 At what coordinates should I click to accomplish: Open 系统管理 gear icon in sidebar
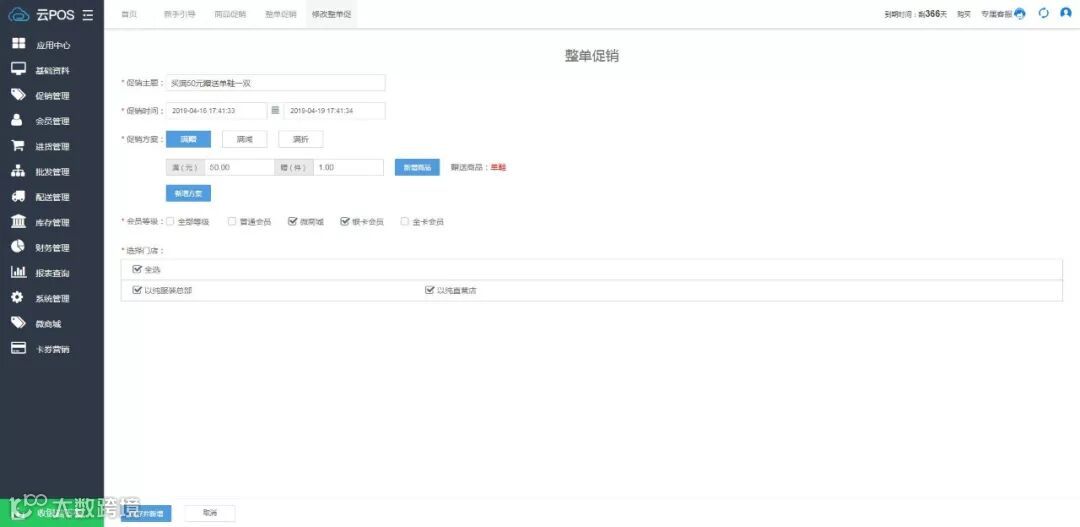point(19,298)
